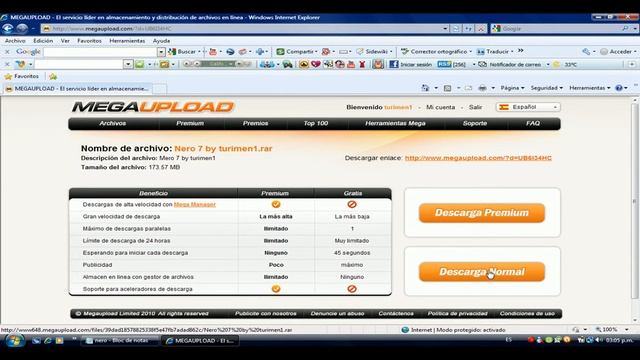
Task: Click Archivos in the Megaupload navigation bar
Action: coord(113,123)
